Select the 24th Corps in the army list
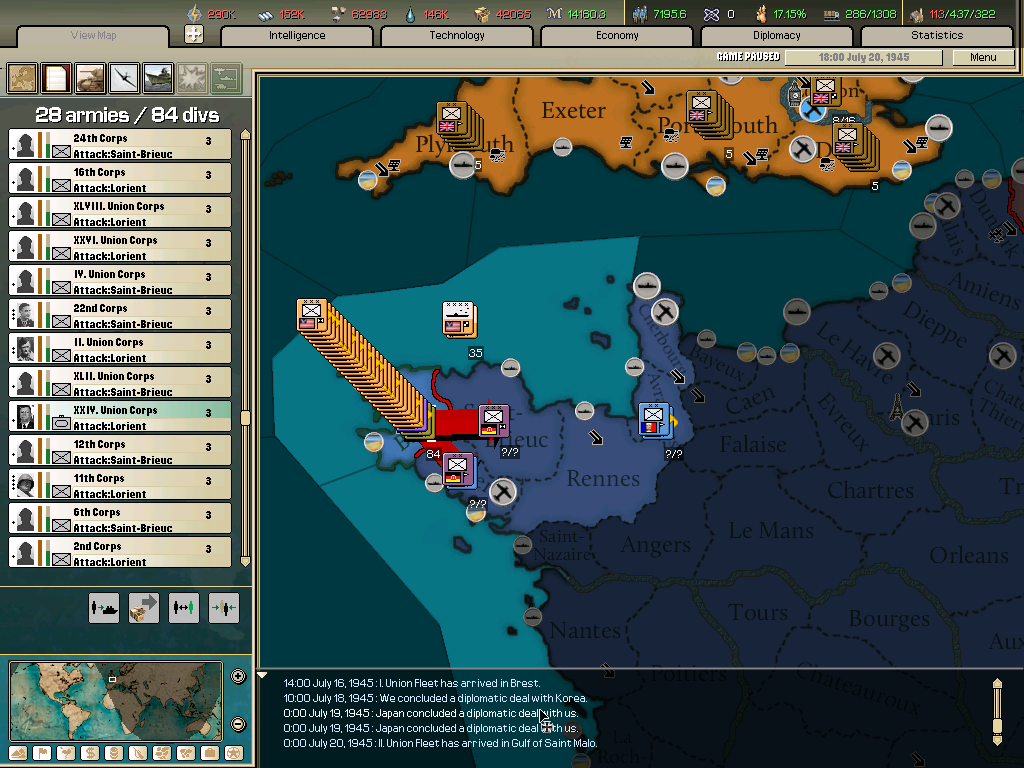The width and height of the screenshot is (1024, 768). click(119, 144)
